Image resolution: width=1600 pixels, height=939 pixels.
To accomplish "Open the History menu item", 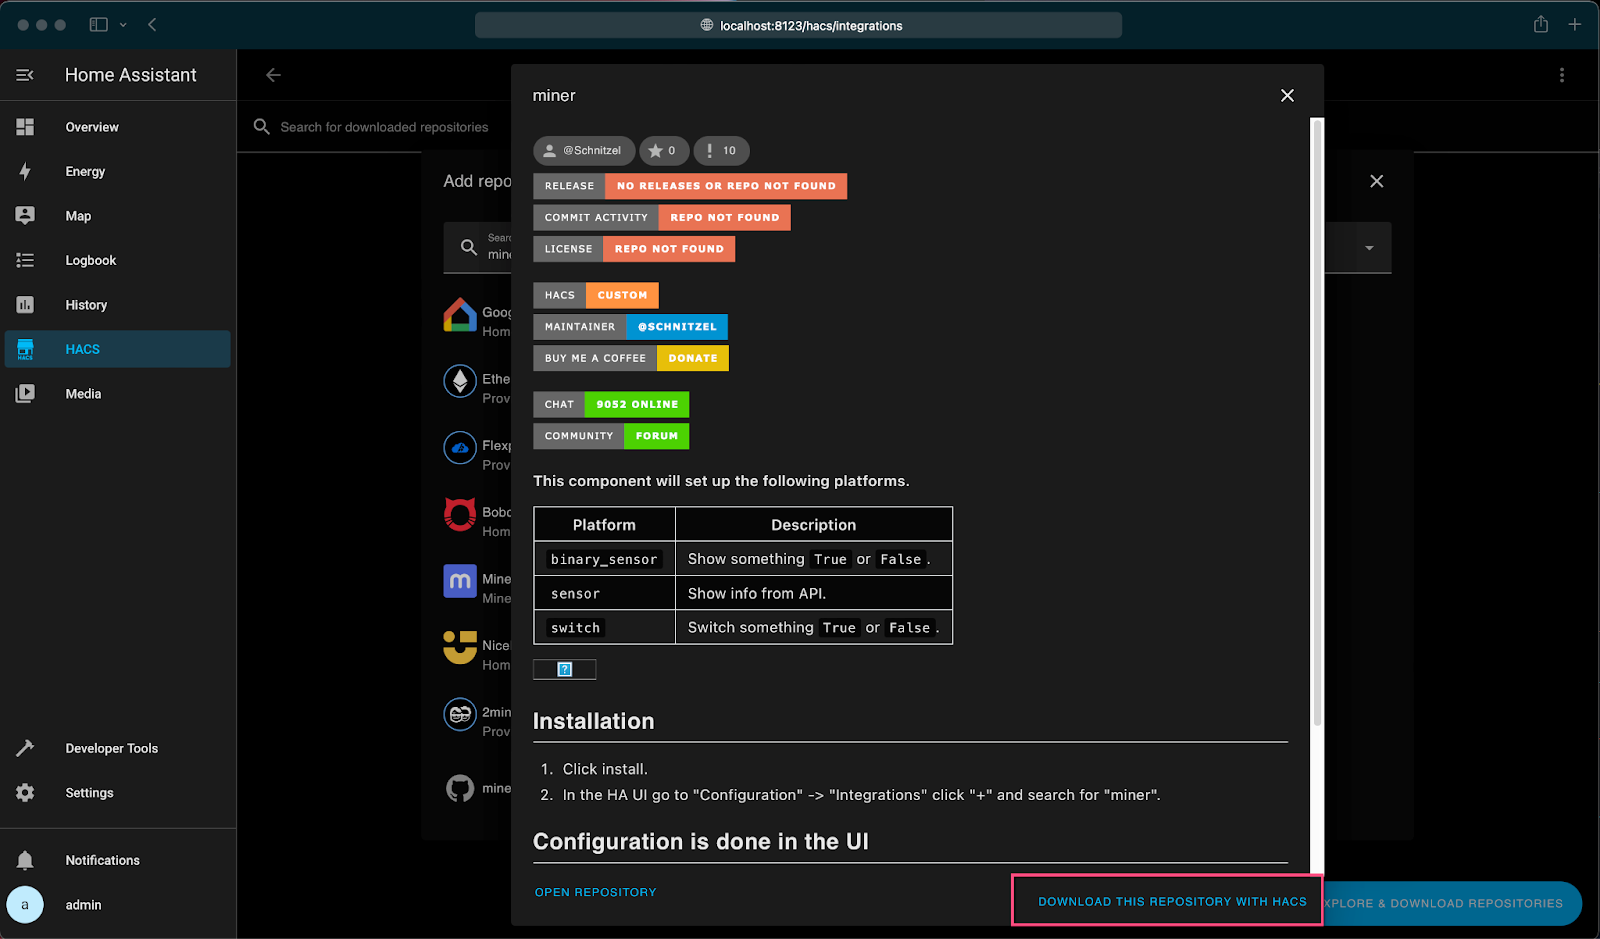I will point(118,305).
